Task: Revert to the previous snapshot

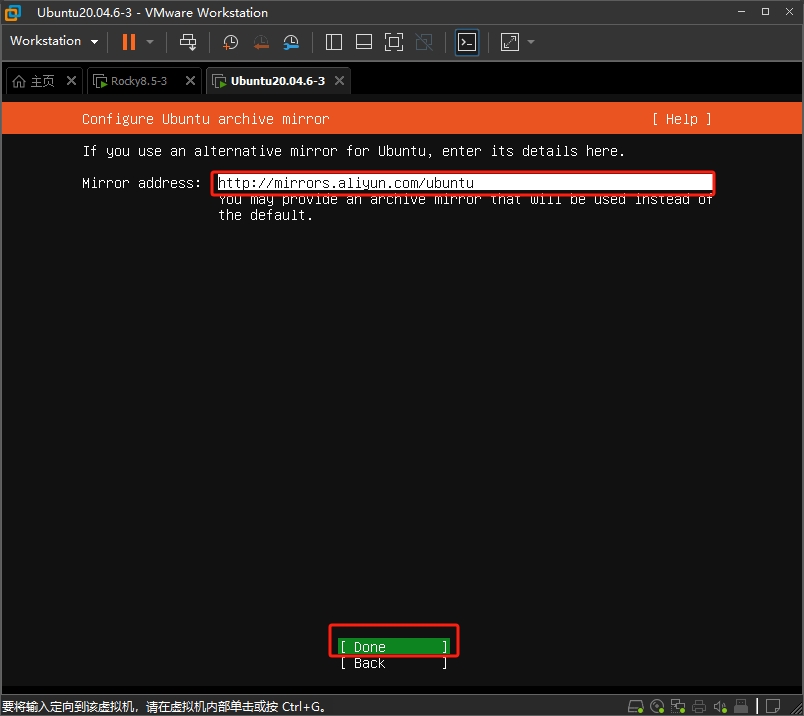Action: pos(261,42)
